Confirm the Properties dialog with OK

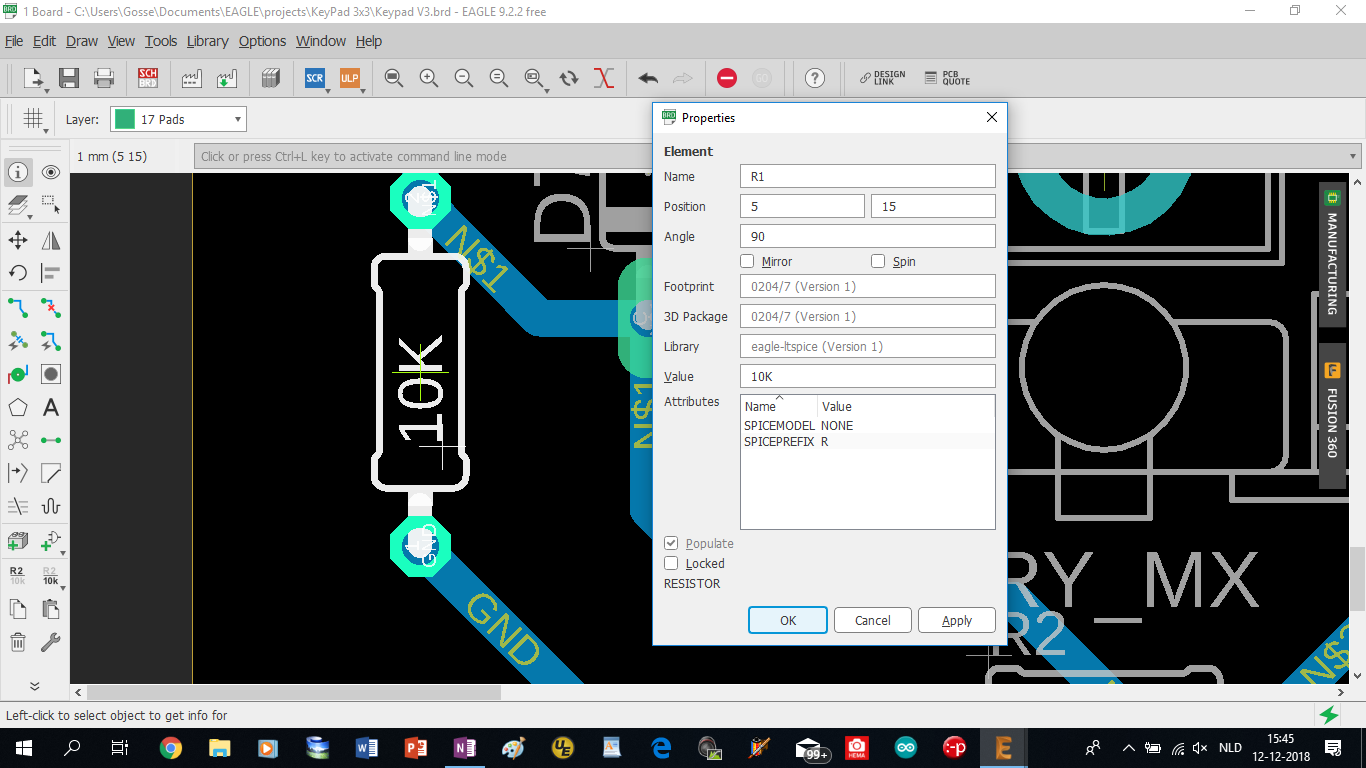coord(788,620)
